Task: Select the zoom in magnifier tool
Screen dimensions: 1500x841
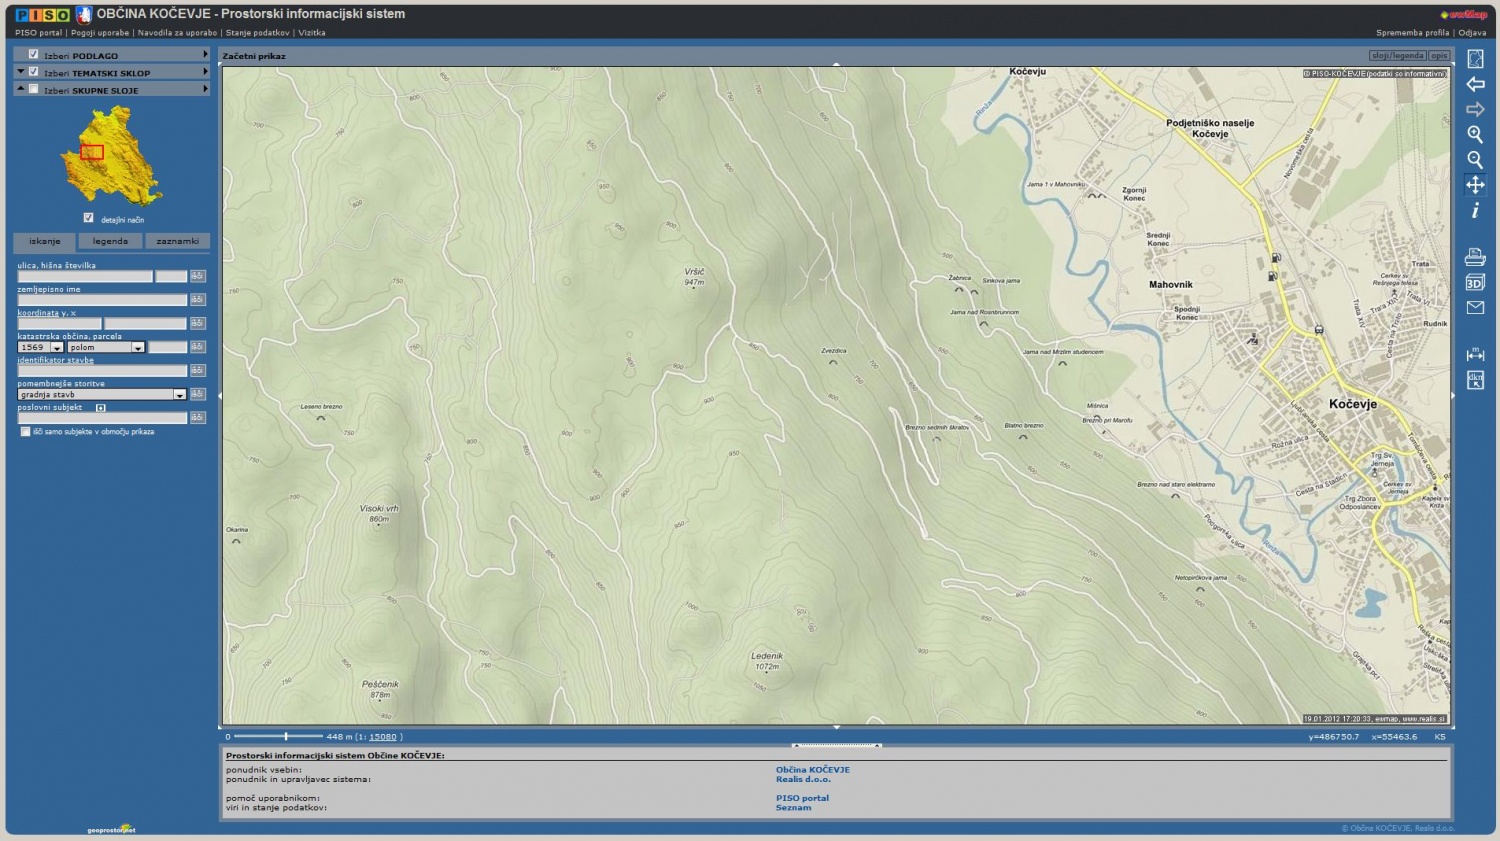Action: click(1475, 134)
